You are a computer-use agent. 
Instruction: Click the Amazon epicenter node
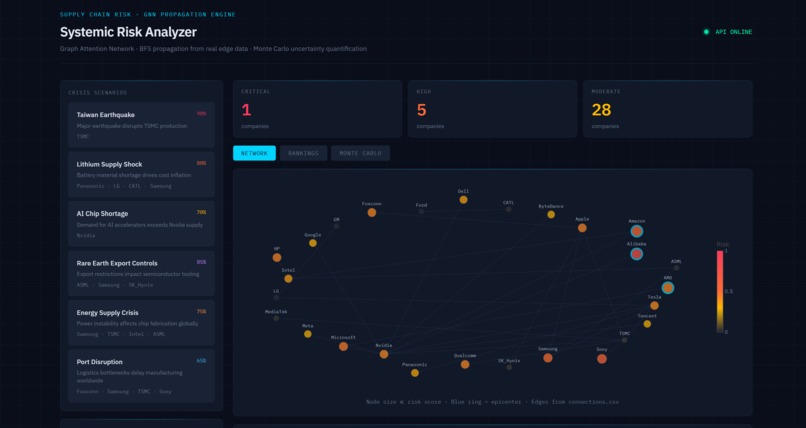click(637, 231)
